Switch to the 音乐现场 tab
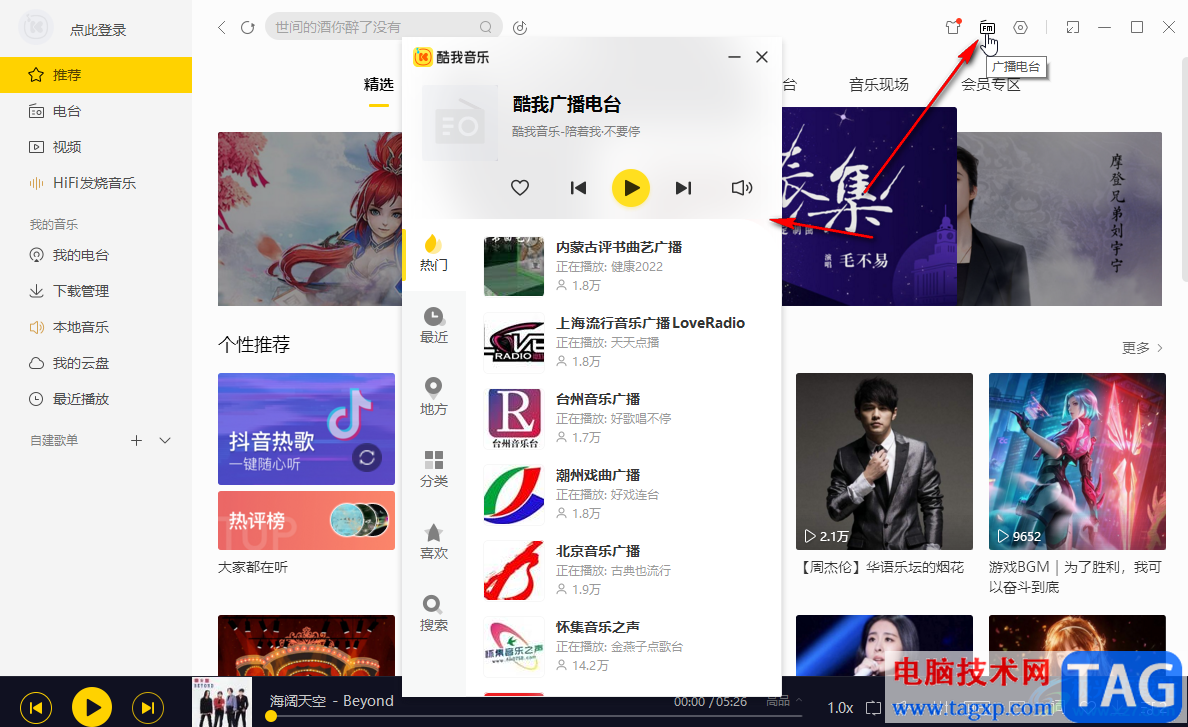Screen dimensions: 1188x727 [x=878, y=84]
